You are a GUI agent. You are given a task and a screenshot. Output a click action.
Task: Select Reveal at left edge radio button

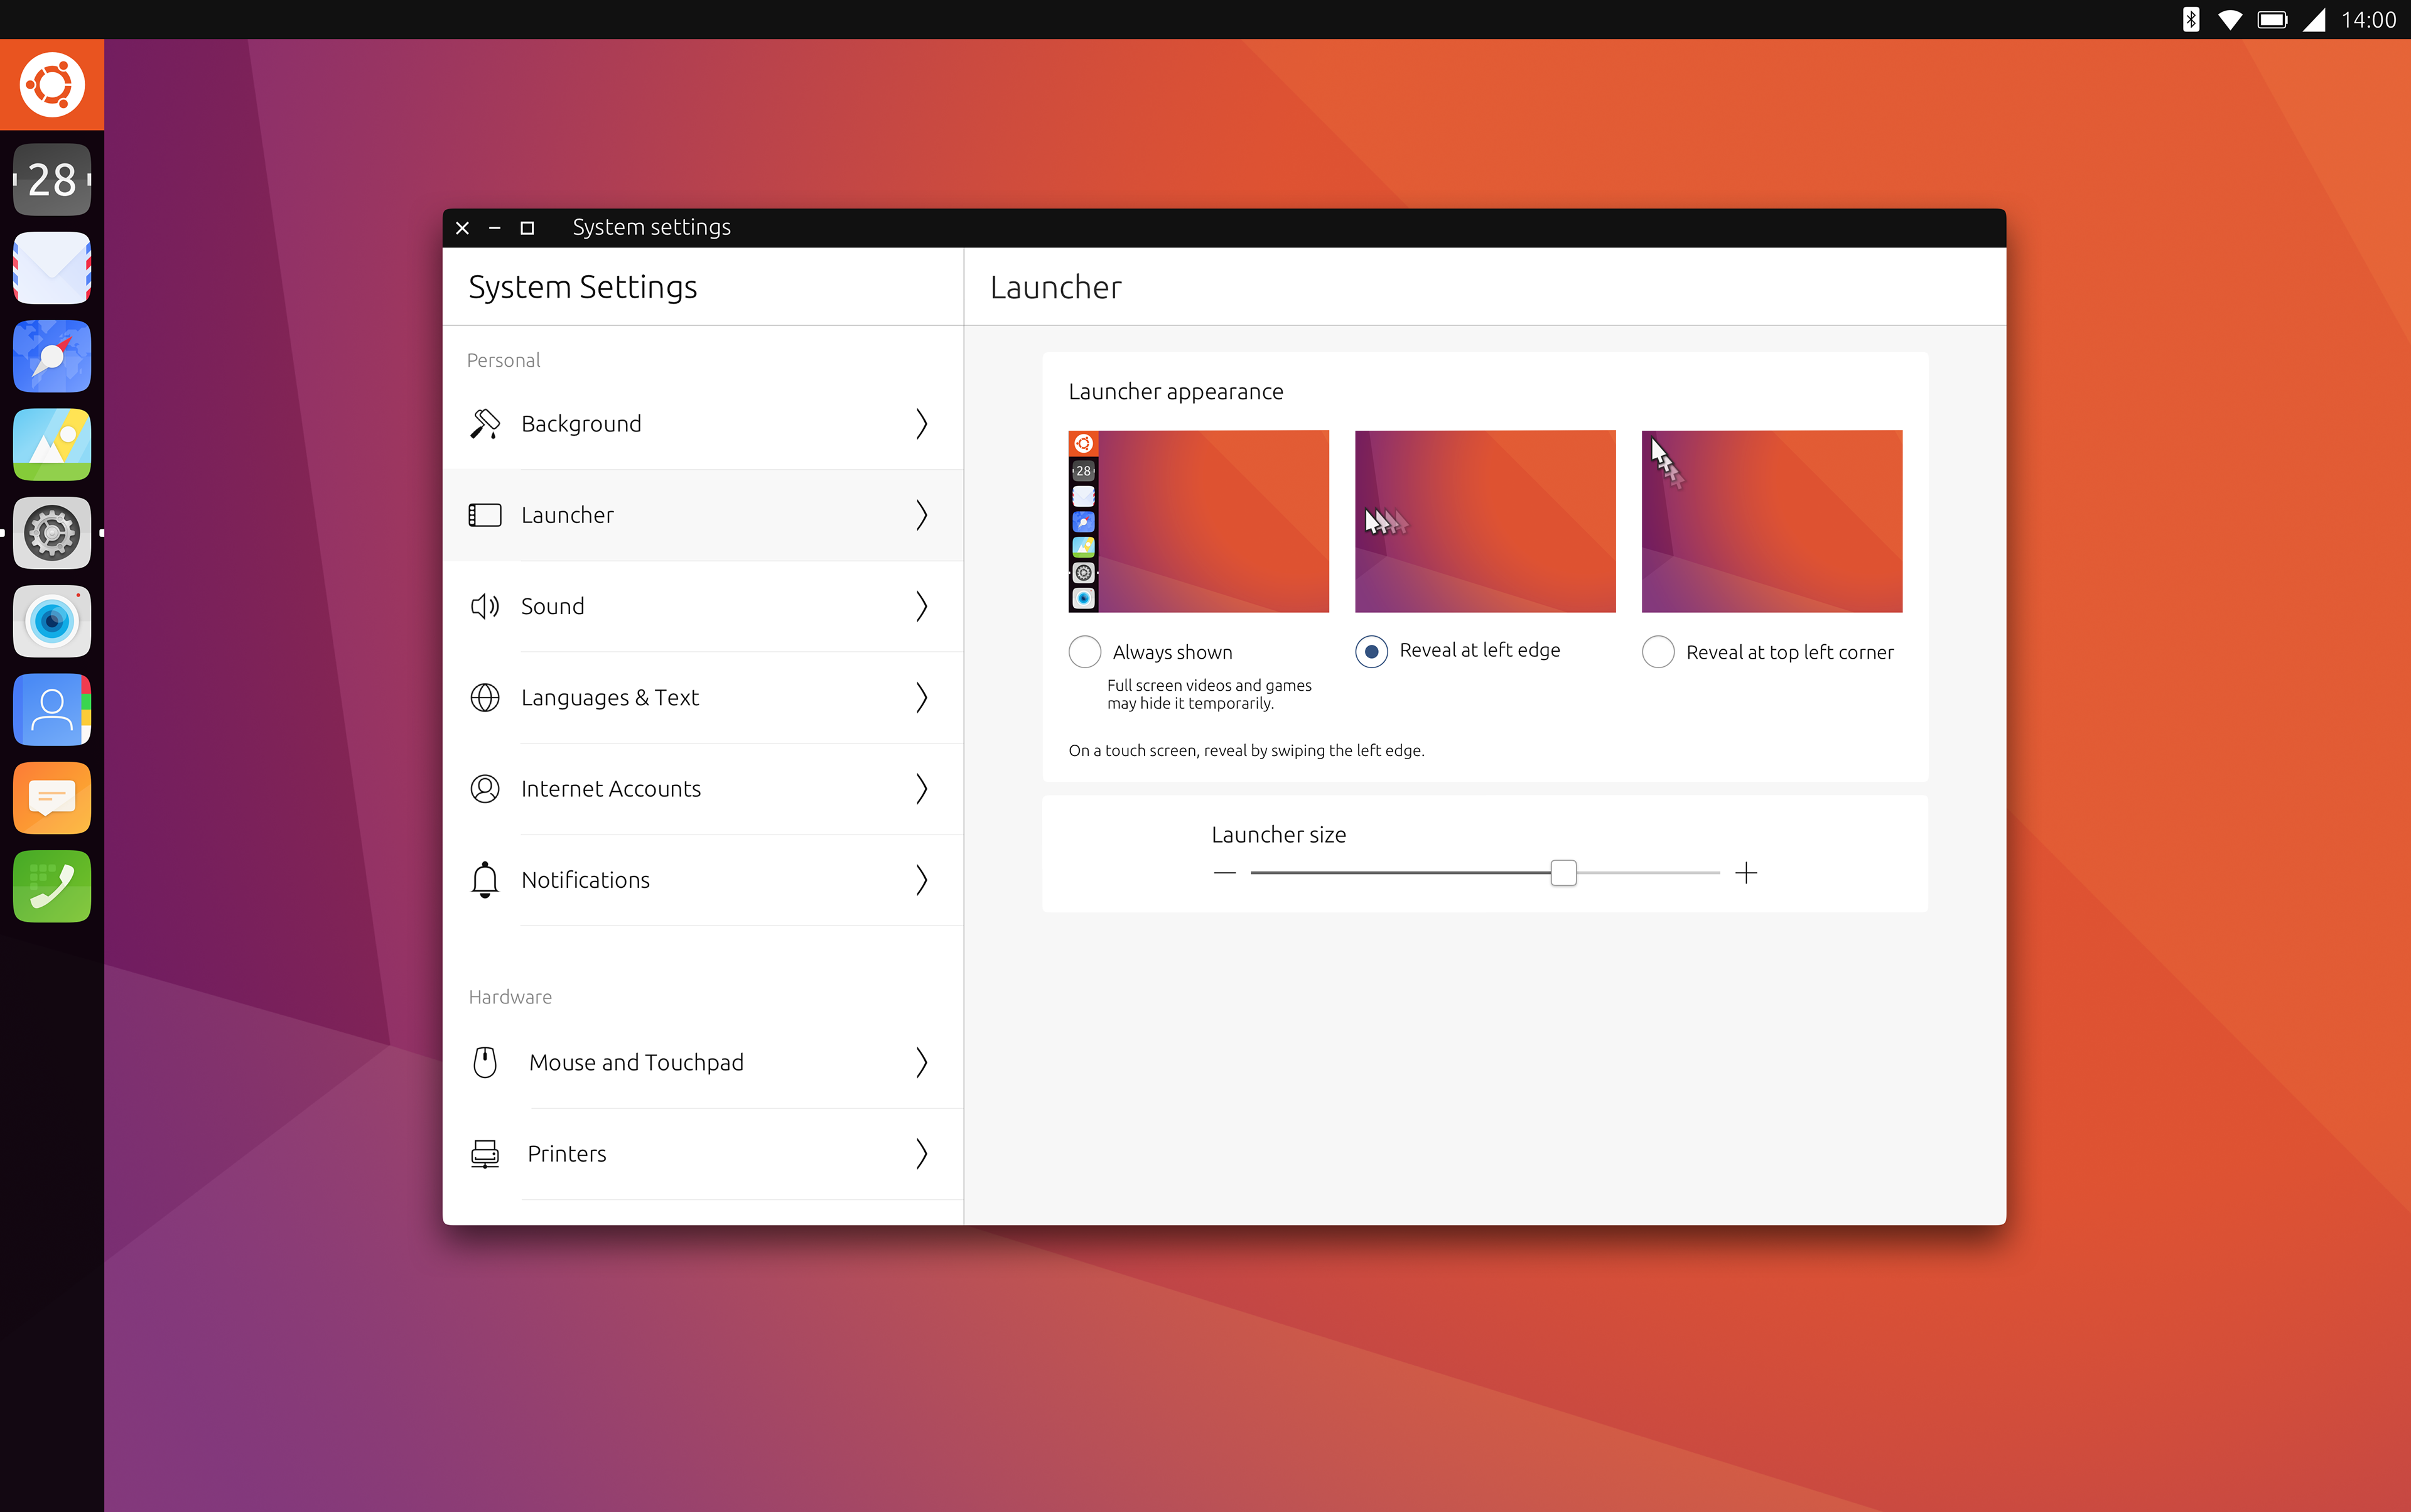pyautogui.click(x=1372, y=652)
